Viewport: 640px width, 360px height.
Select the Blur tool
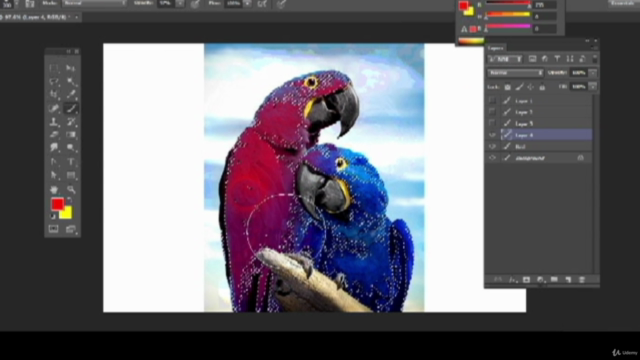click(53, 147)
